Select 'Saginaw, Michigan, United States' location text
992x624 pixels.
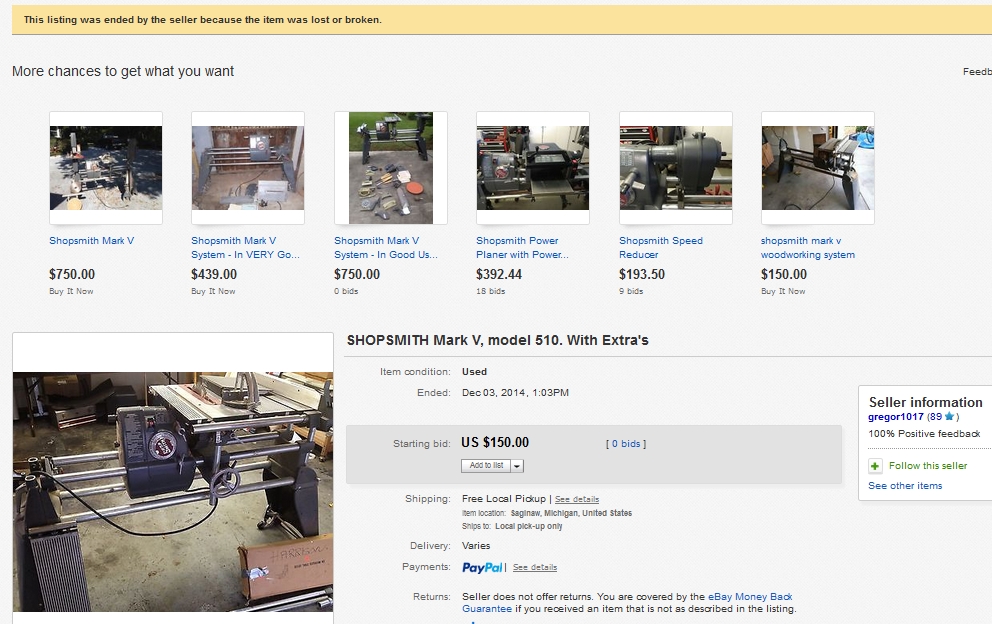click(571, 513)
